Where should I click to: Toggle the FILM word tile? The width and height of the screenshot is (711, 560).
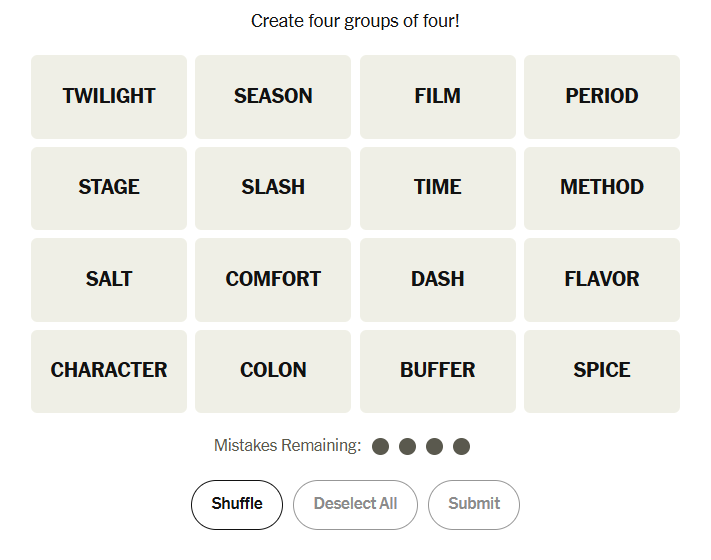pyautogui.click(x=438, y=97)
